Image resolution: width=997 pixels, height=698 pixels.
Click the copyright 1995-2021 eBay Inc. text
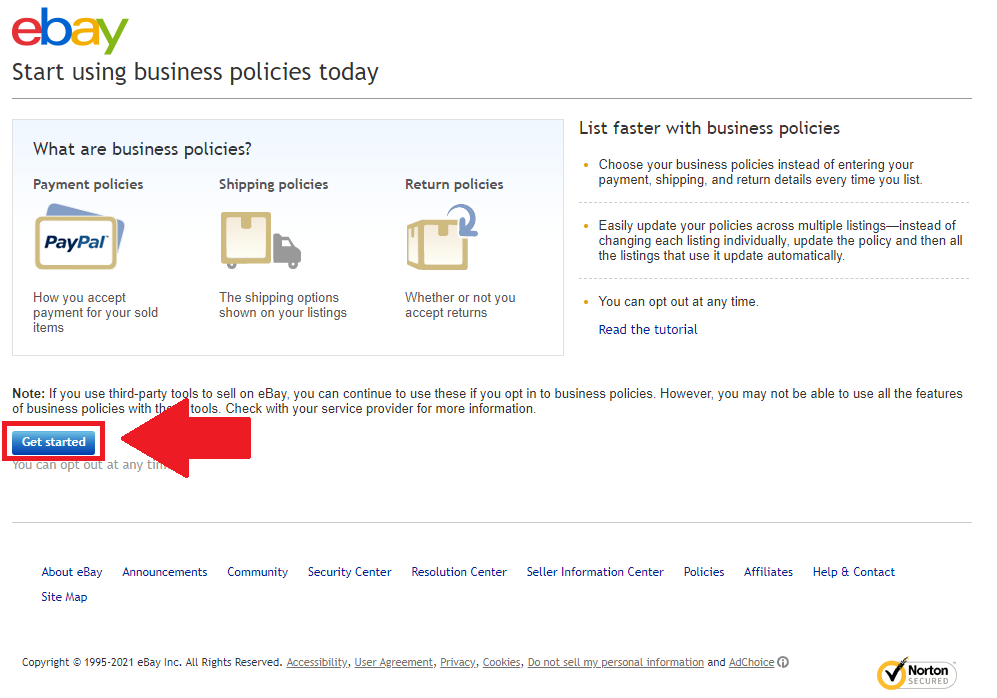coord(151,662)
